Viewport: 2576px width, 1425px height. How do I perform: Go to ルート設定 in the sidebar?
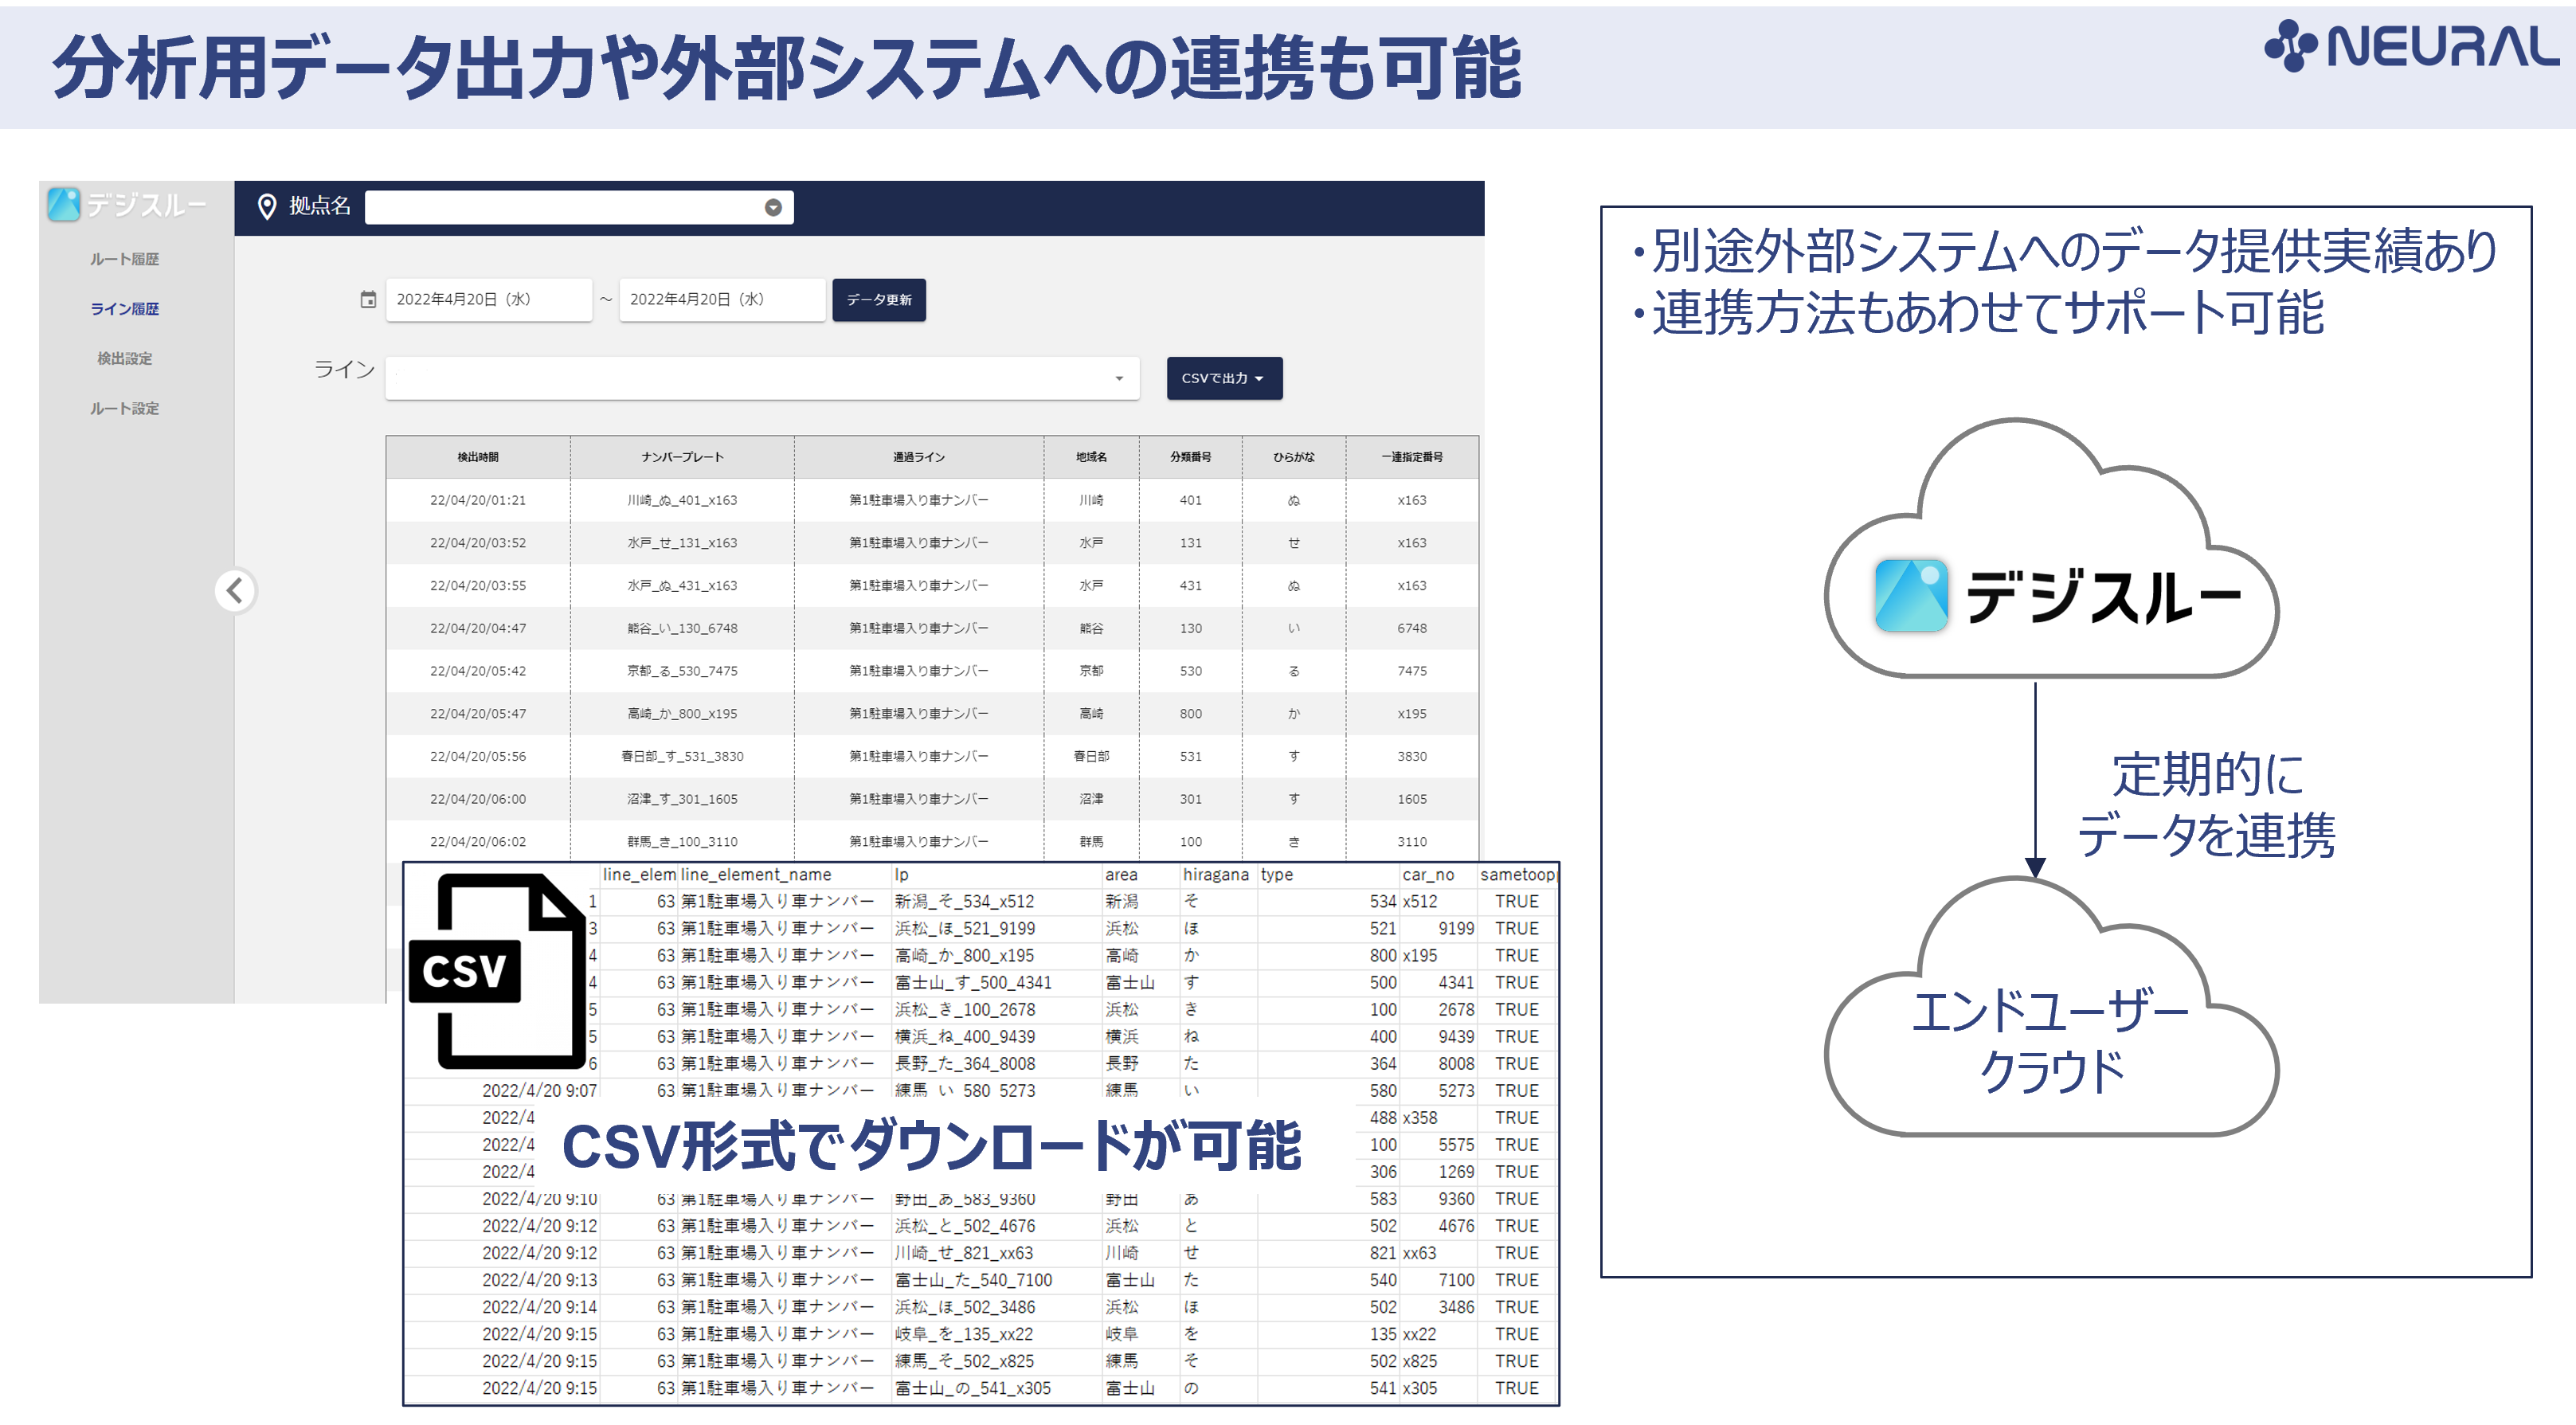pyautogui.click(x=125, y=408)
